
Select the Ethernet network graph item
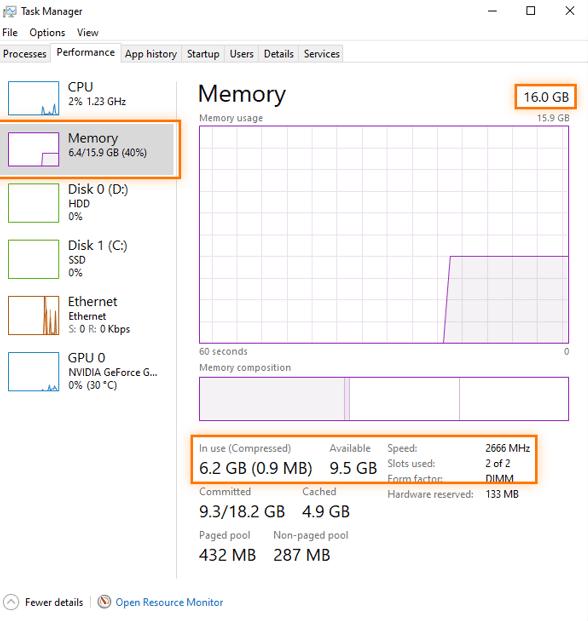click(89, 315)
